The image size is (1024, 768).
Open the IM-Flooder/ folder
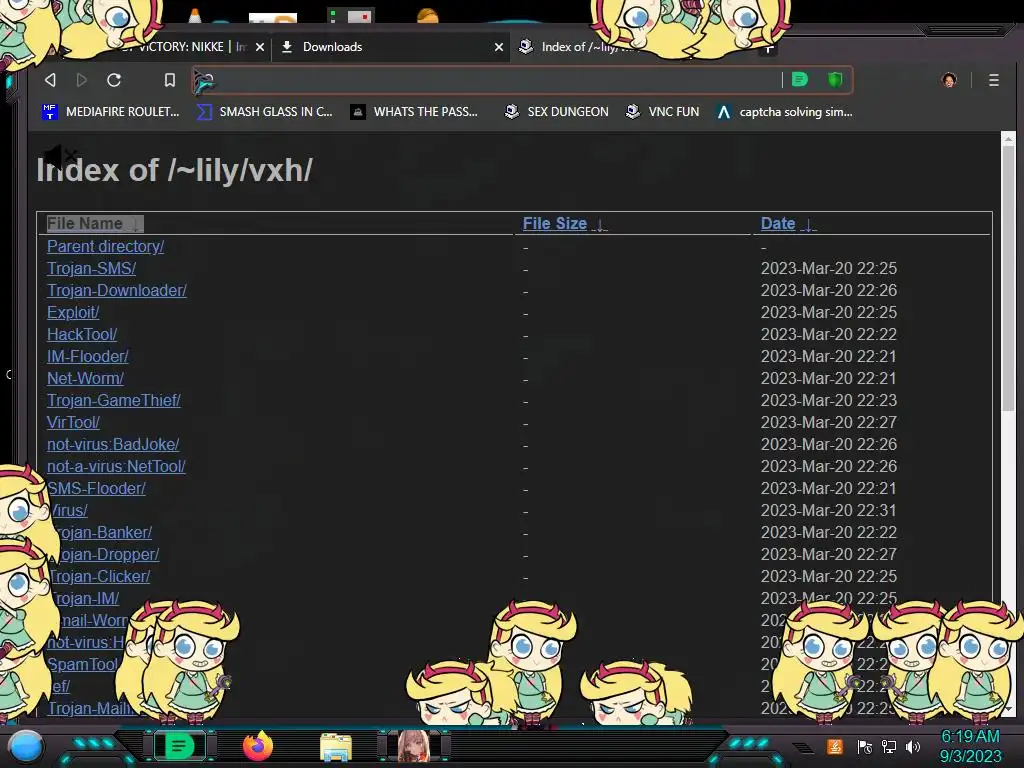(88, 357)
